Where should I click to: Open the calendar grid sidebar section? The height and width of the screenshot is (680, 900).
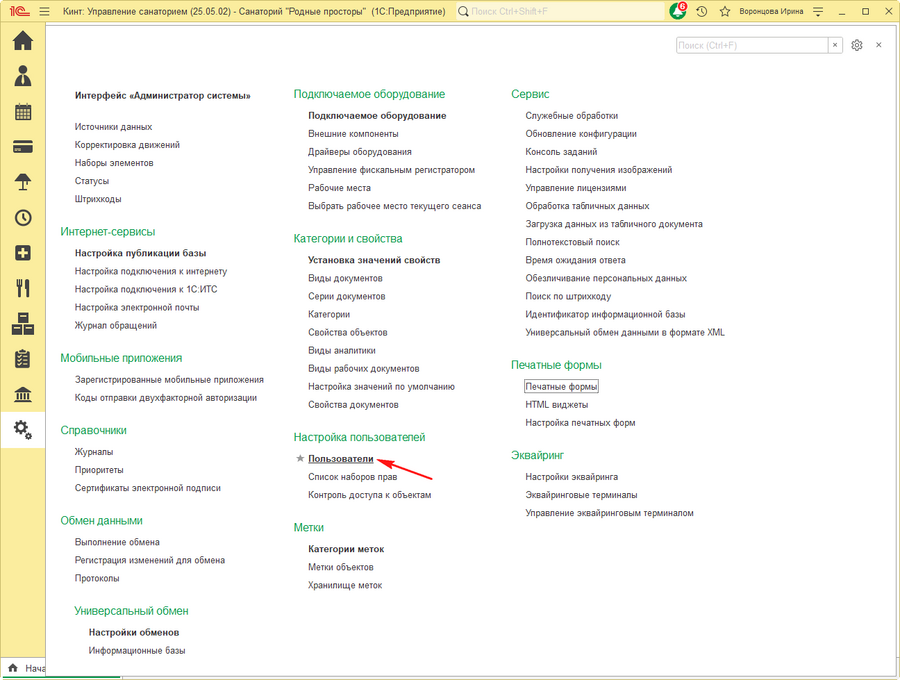pos(23,112)
